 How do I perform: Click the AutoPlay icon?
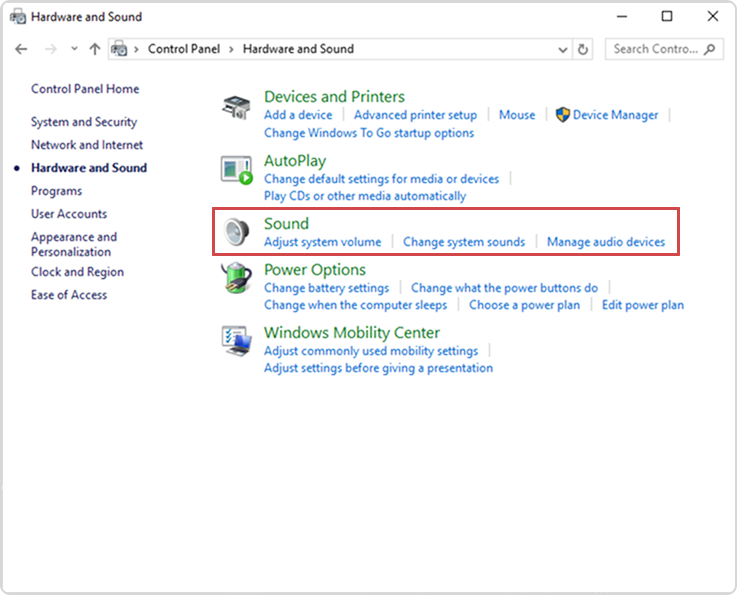(x=236, y=170)
